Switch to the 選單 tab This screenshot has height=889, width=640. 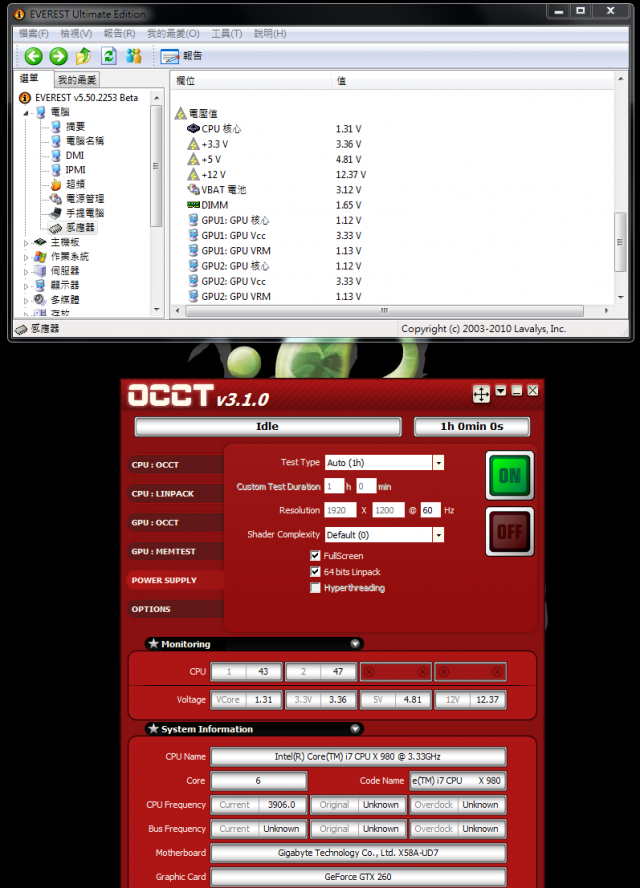(29, 79)
